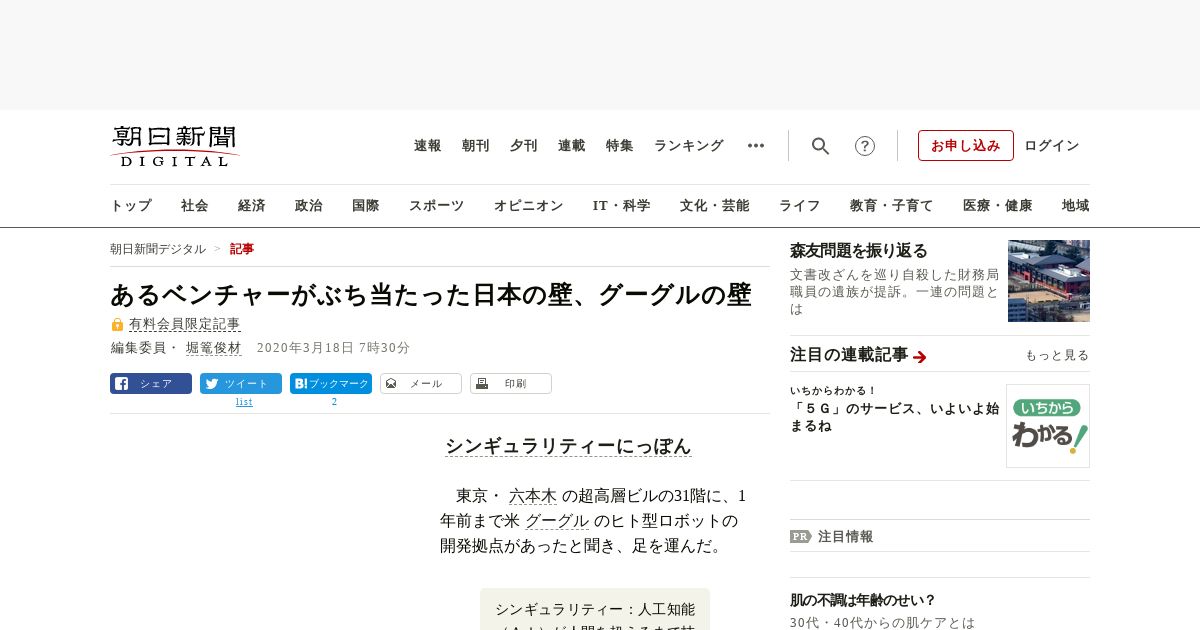The image size is (1200, 630).
Task: Go to the トップ section tab
Action: click(131, 206)
